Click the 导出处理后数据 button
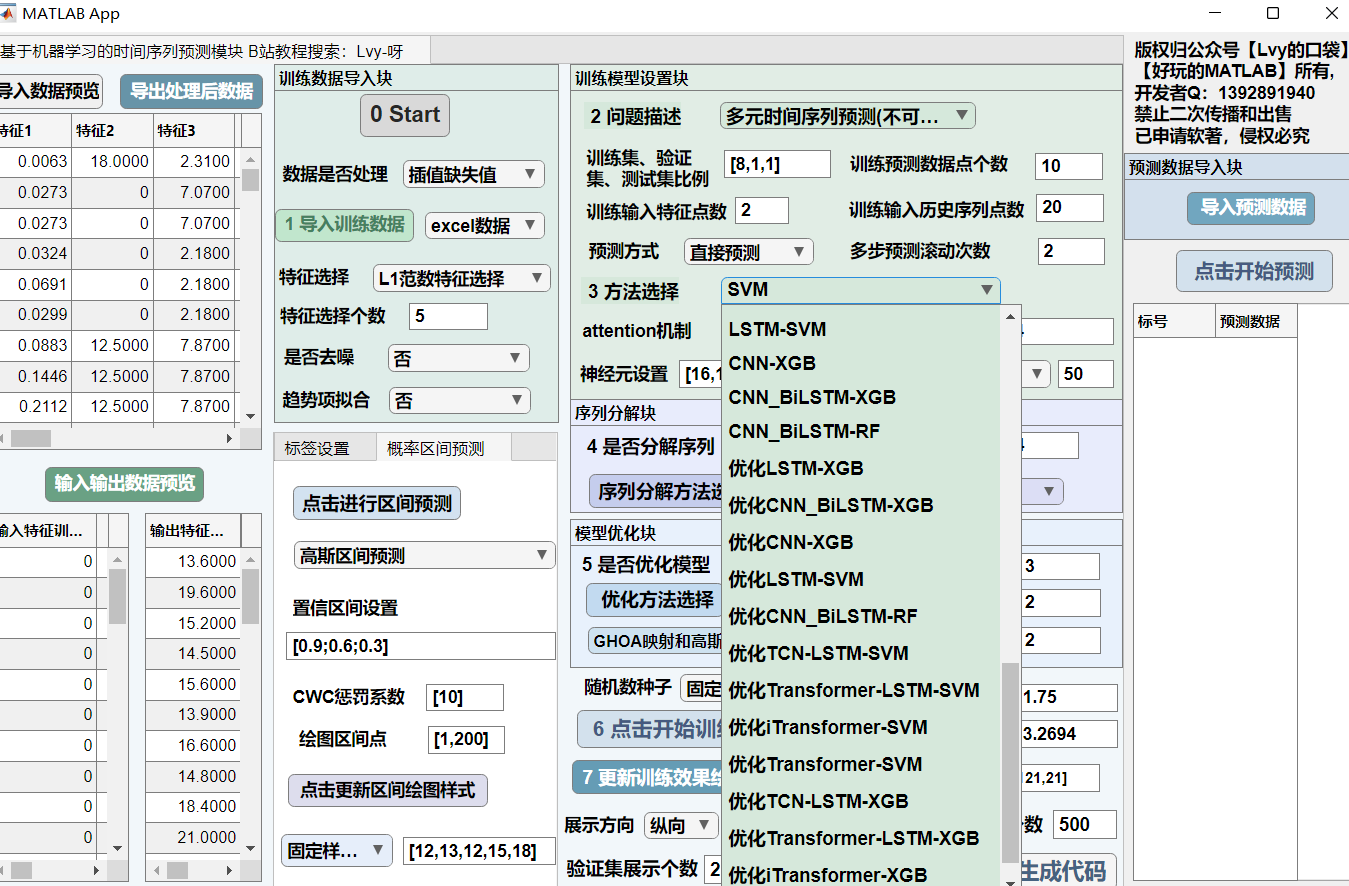The height and width of the screenshot is (886, 1349). [x=191, y=91]
